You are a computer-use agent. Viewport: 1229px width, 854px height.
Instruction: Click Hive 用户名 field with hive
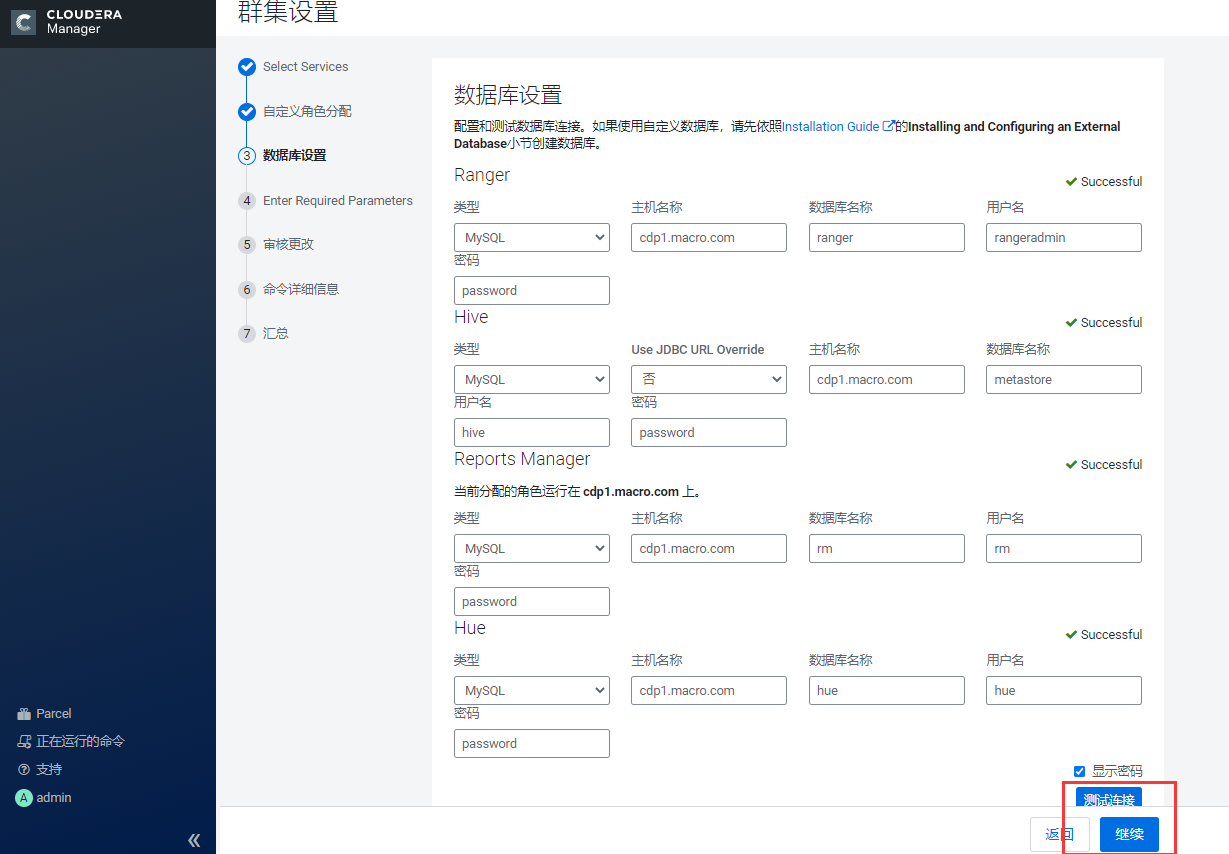(532, 432)
